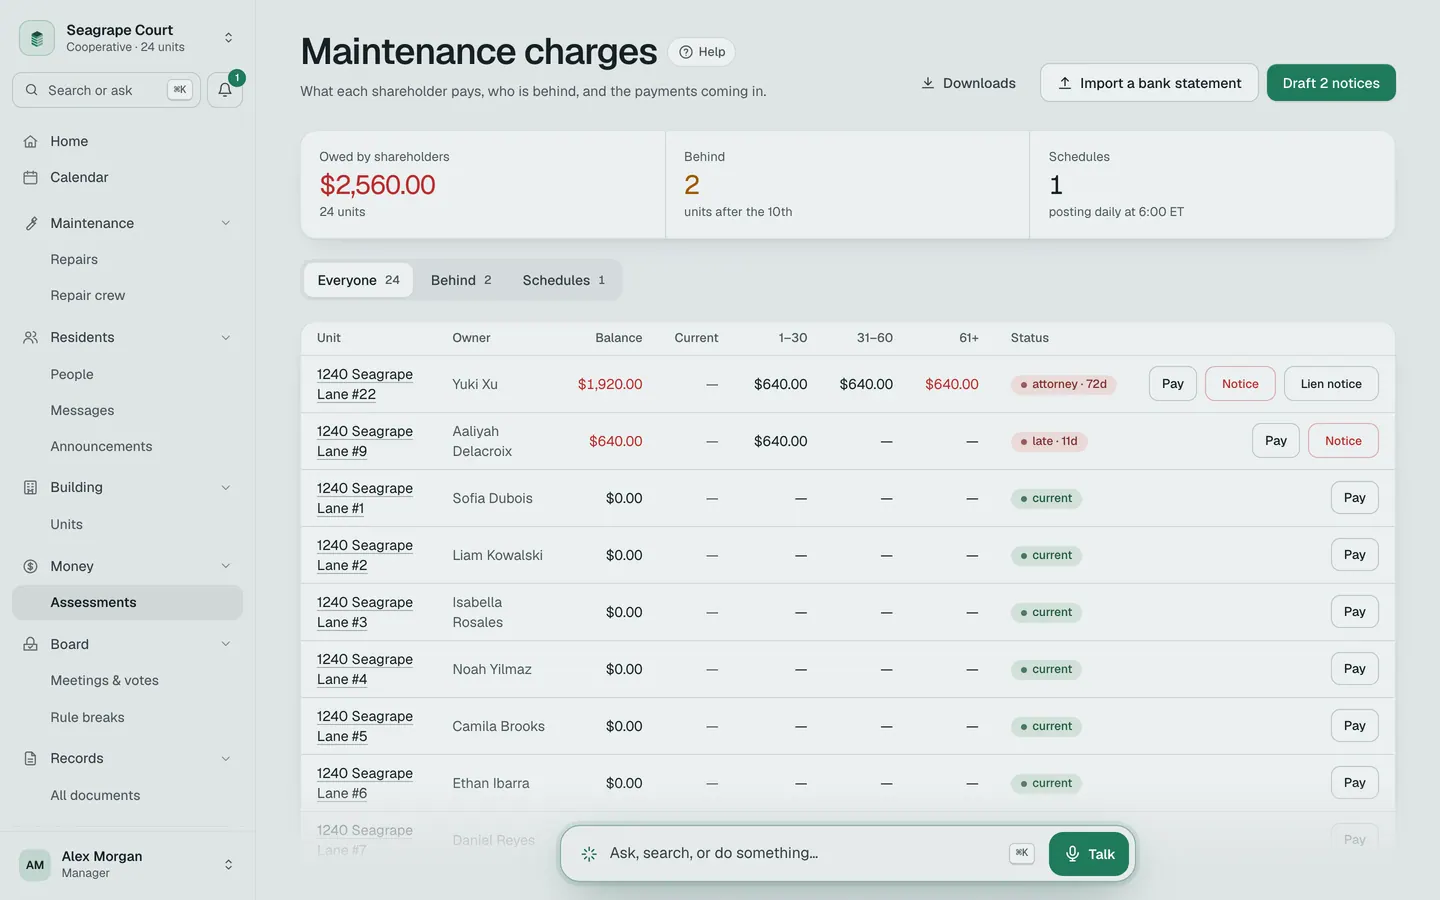Image resolution: width=1440 pixels, height=900 pixels.
Task: Click the Seagrape Court cooperative logo
Action: 37,38
